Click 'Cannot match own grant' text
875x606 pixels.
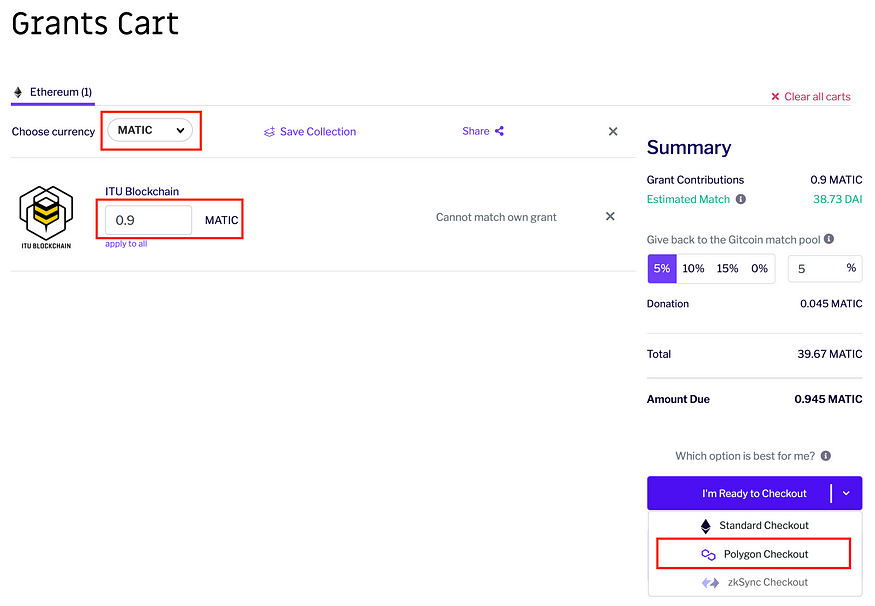496,217
